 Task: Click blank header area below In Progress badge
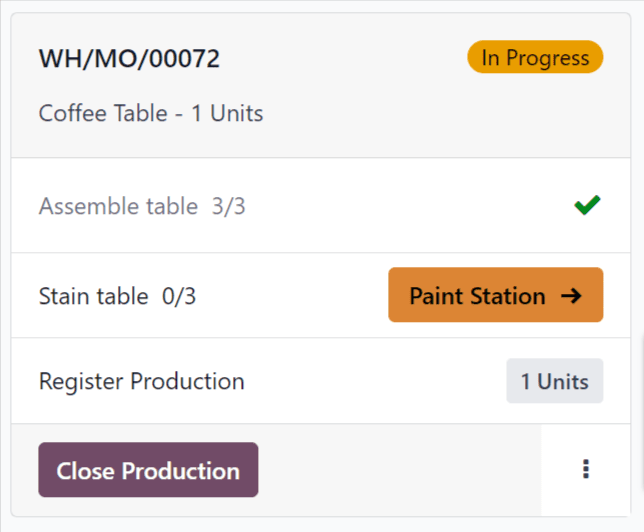coord(535,115)
